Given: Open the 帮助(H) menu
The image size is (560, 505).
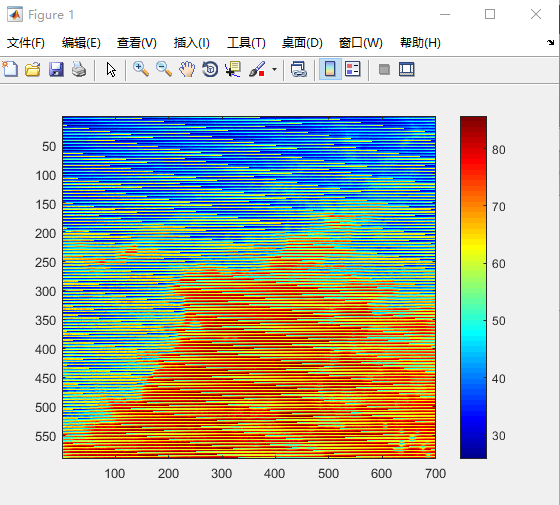Looking at the screenshot, I should click(420, 43).
